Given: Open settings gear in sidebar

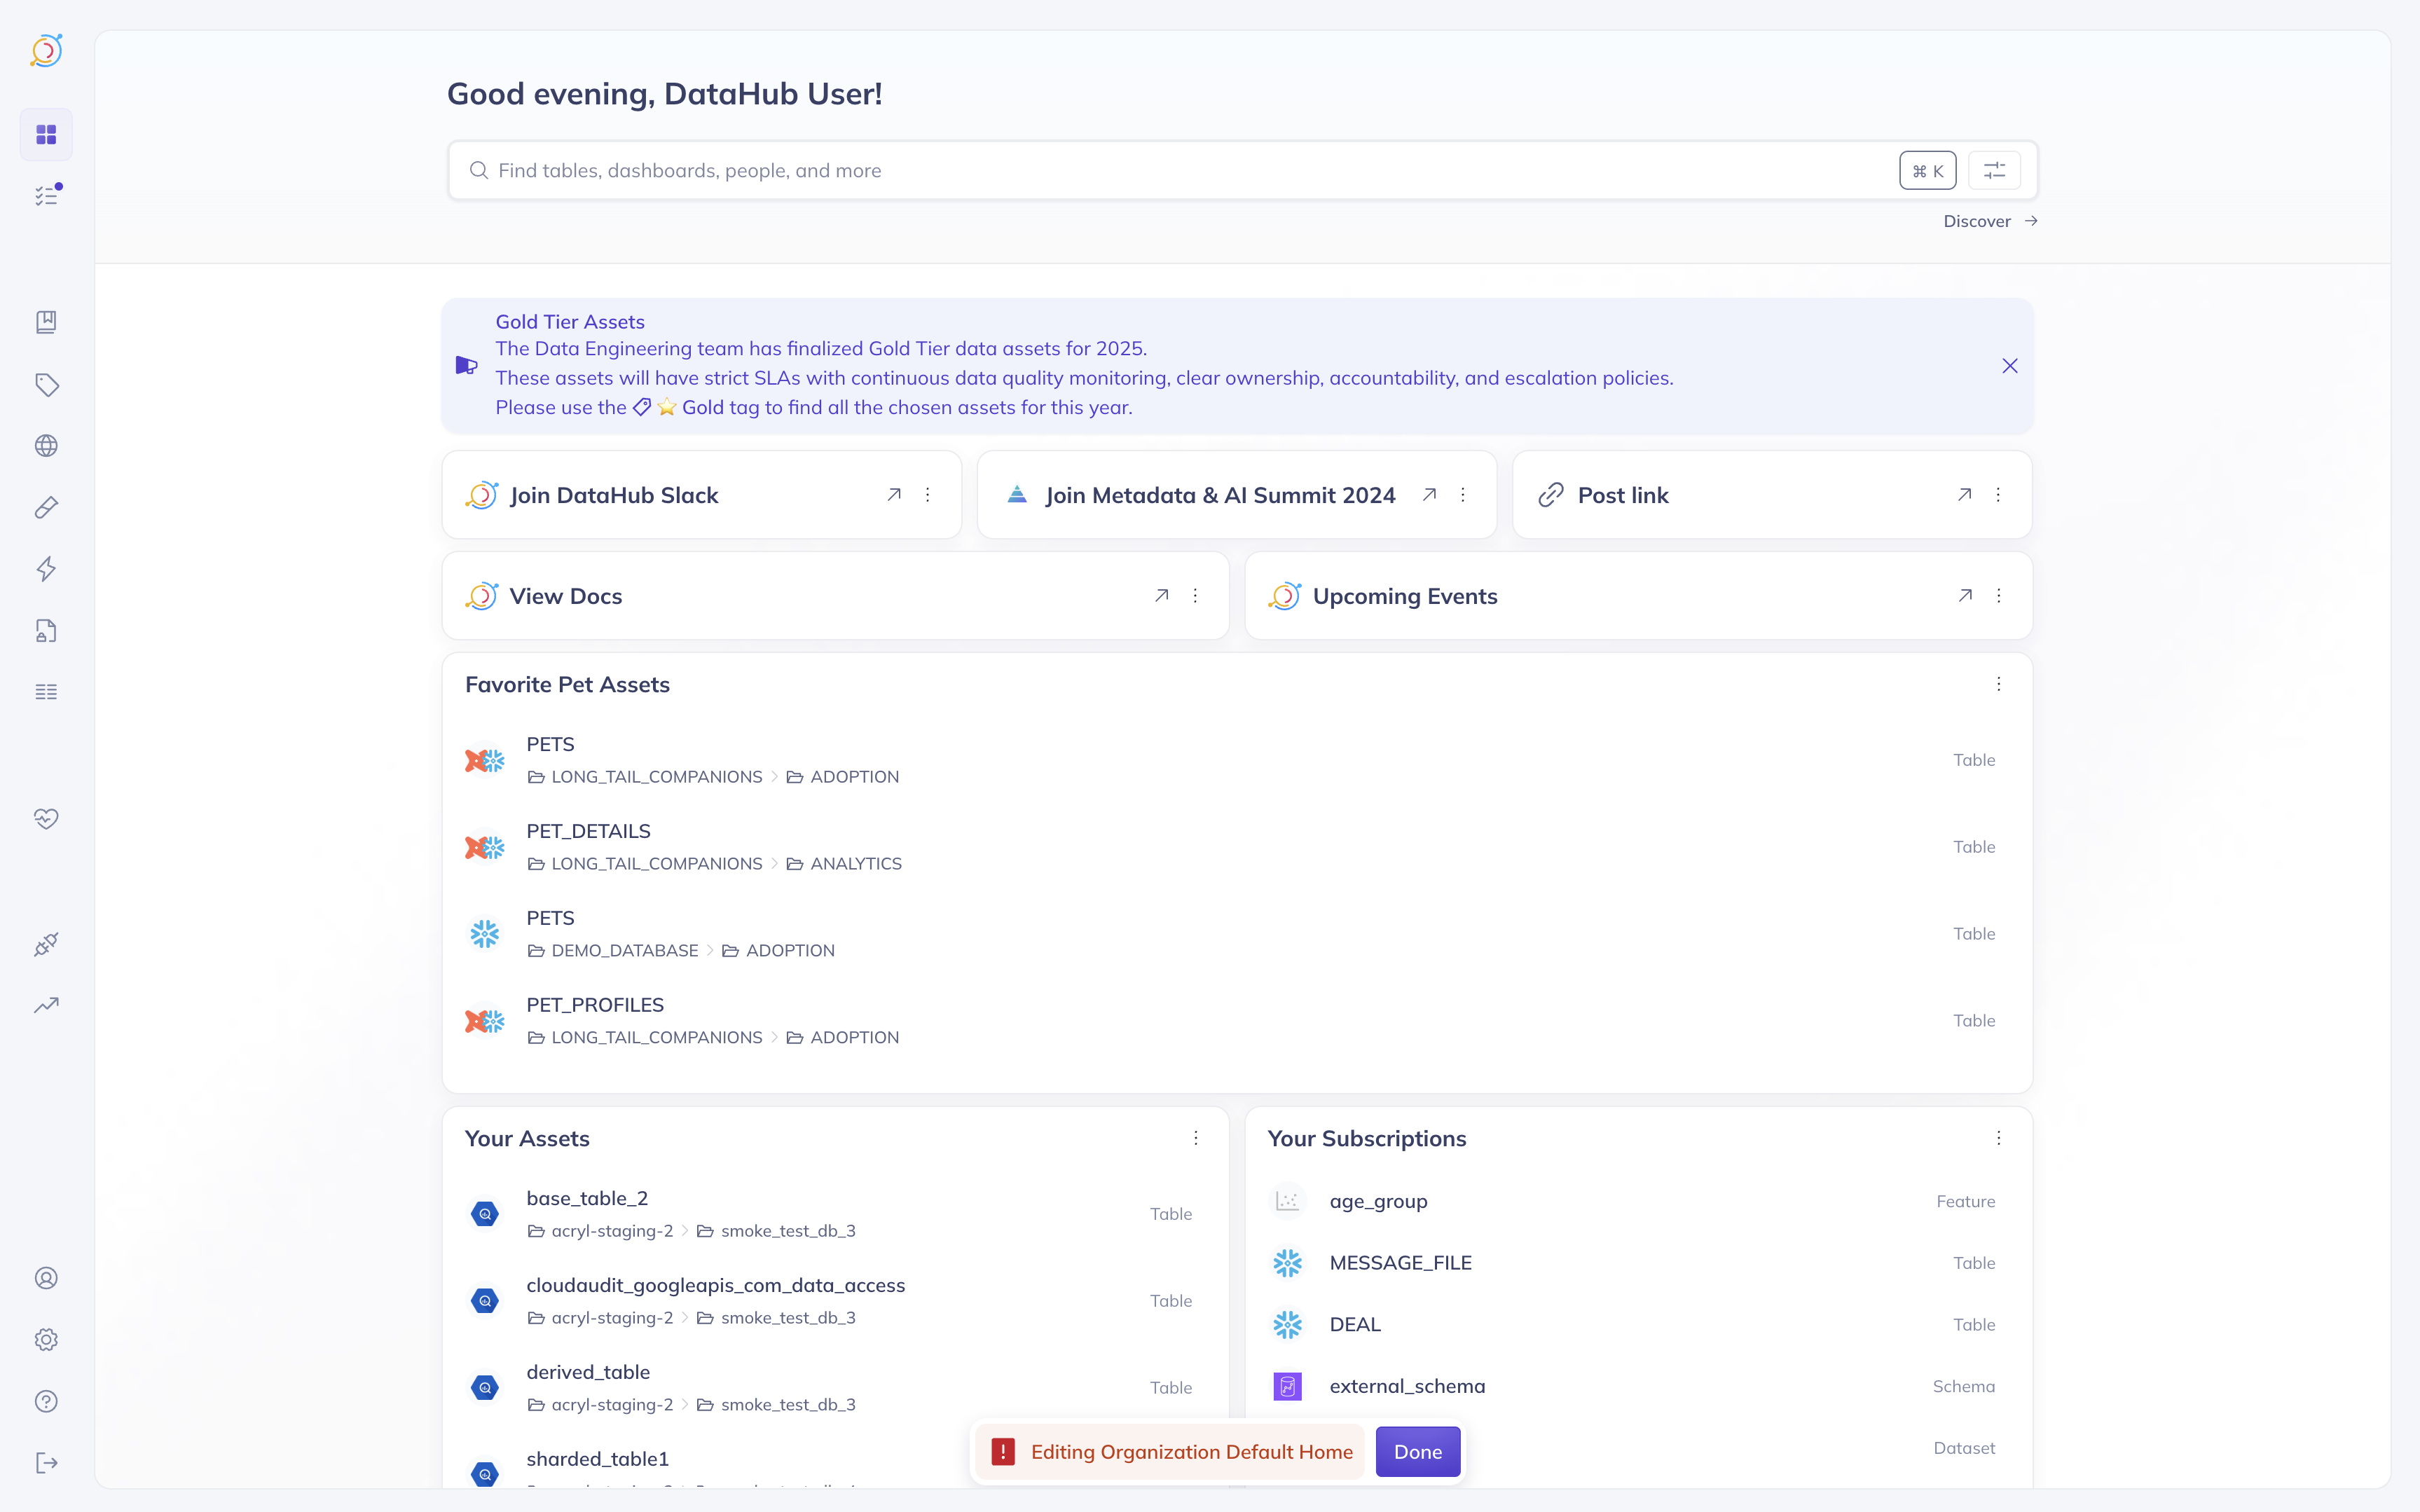Looking at the screenshot, I should pyautogui.click(x=46, y=1339).
